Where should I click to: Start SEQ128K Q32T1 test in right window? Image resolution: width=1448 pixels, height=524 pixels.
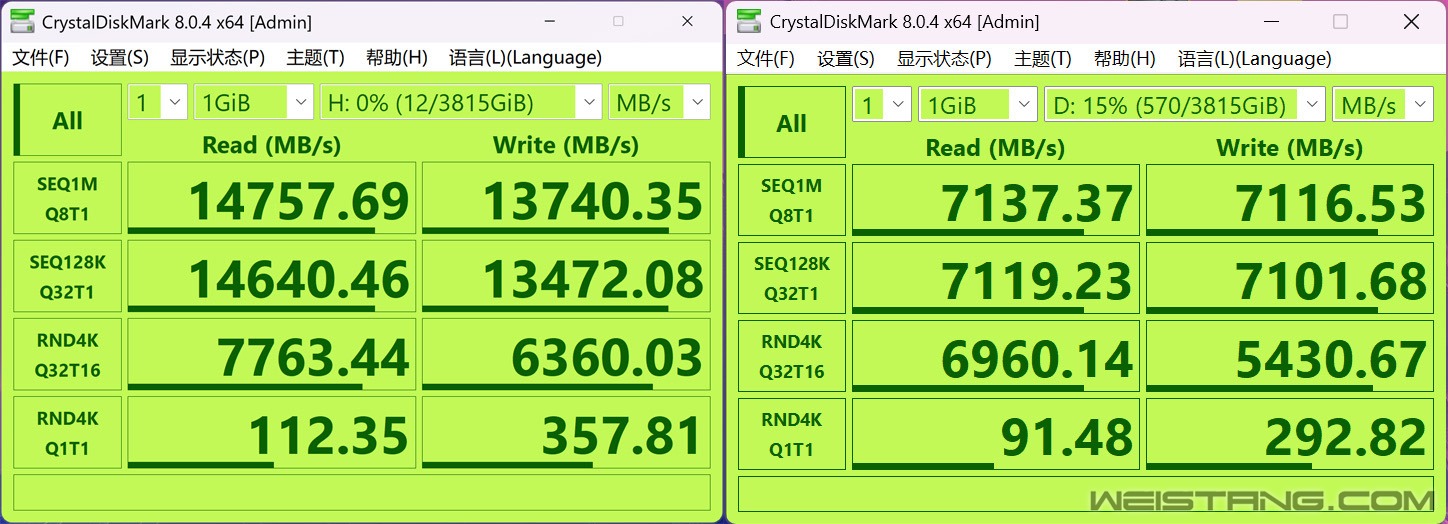[791, 278]
